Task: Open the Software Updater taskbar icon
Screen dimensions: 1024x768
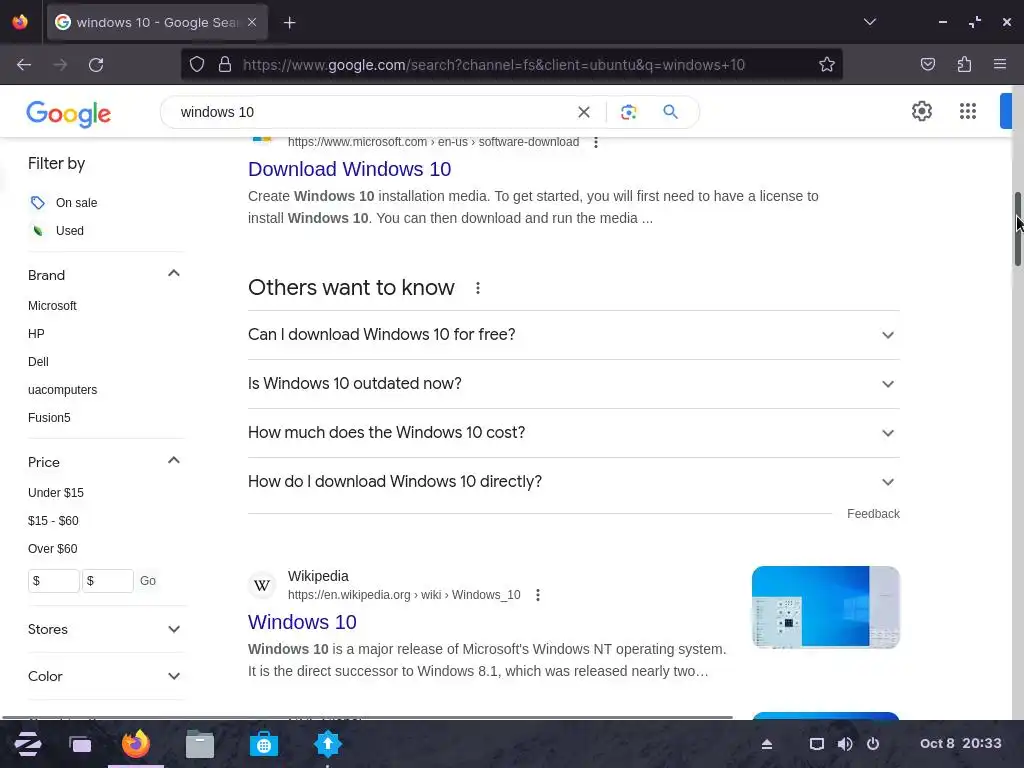Action: tap(328, 744)
